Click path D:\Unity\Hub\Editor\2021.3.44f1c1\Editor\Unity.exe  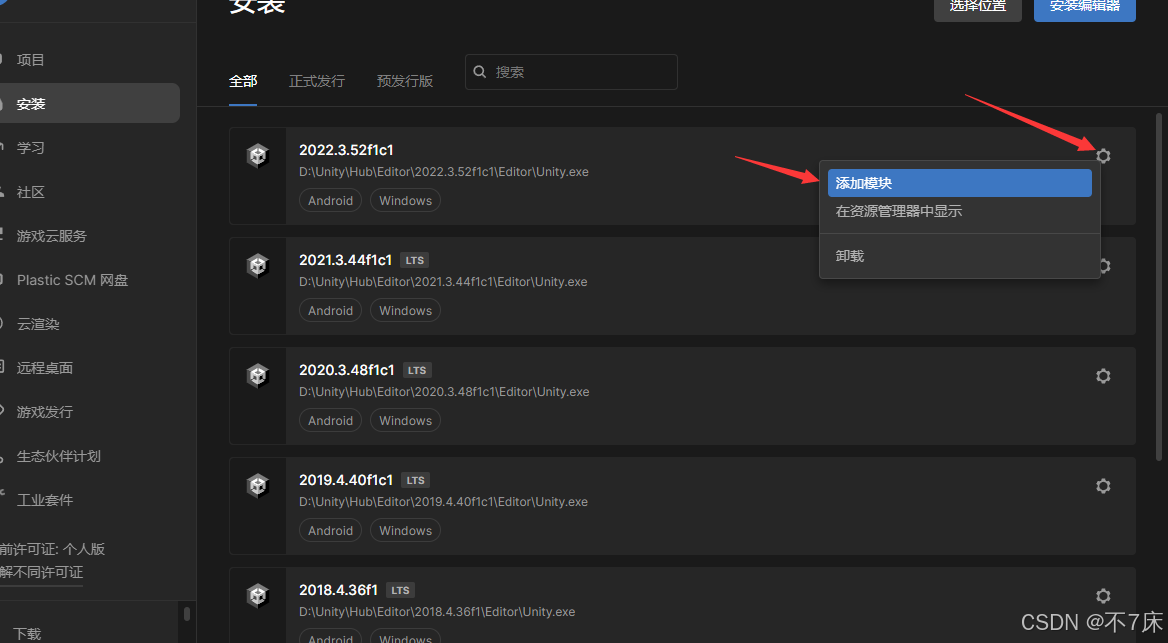tap(443, 282)
